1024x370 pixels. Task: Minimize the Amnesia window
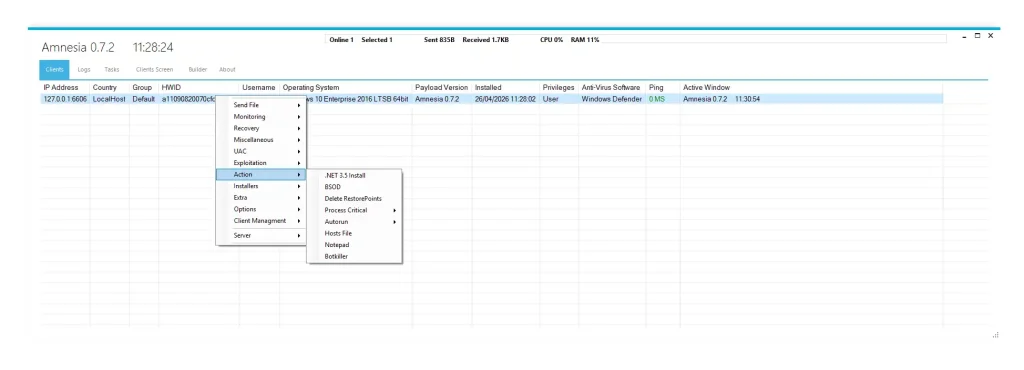[965, 36]
